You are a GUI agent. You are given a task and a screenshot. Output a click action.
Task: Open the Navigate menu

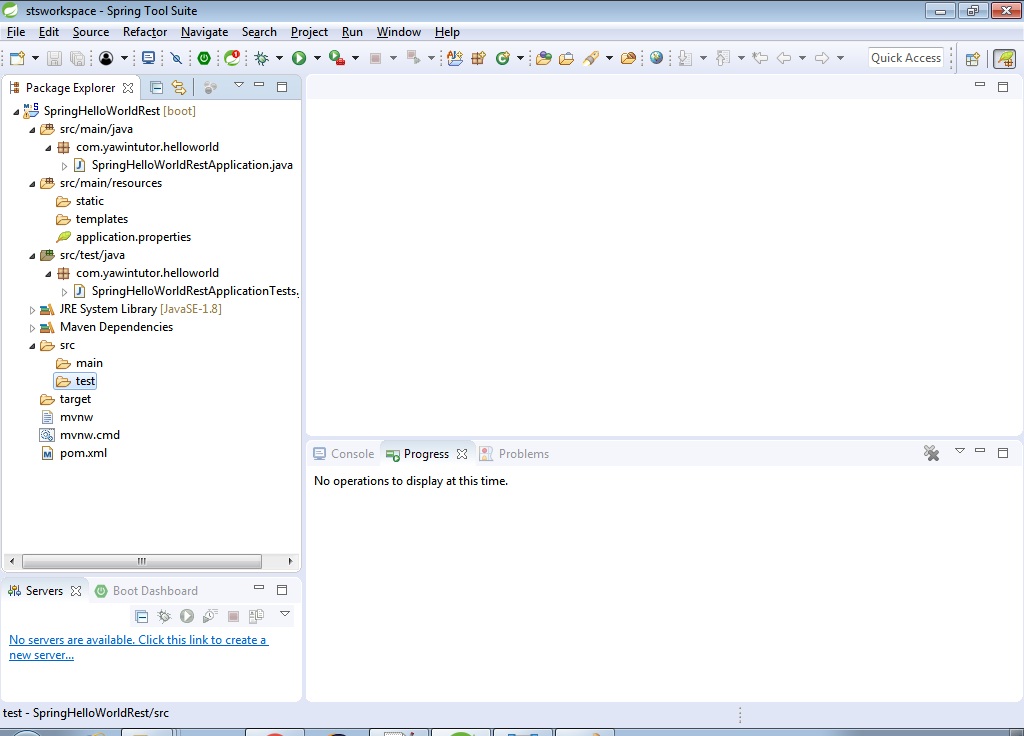(204, 31)
